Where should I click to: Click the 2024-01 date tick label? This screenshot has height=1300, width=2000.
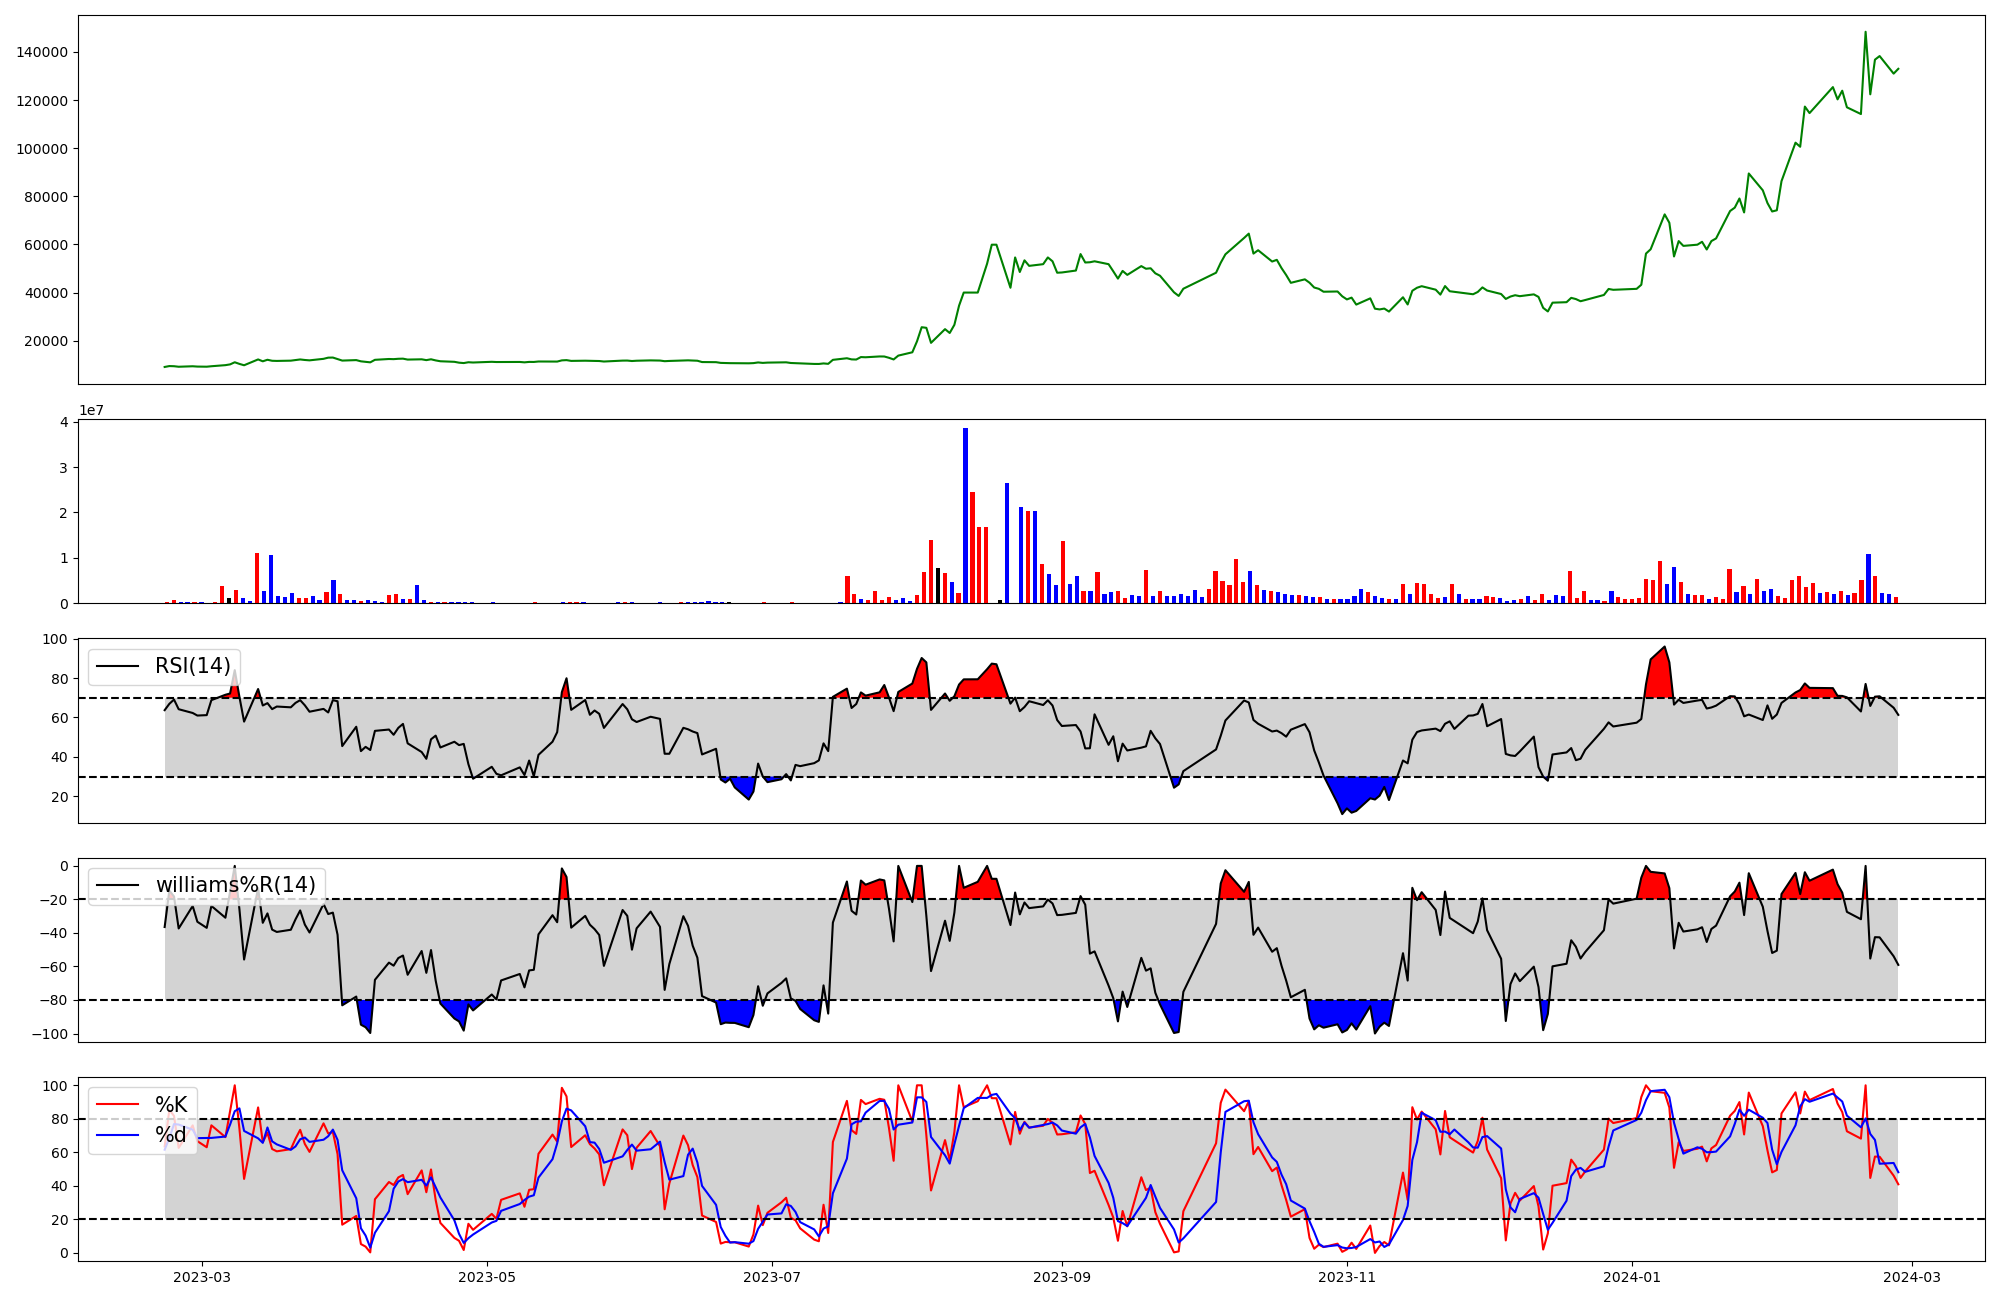1632,1276
